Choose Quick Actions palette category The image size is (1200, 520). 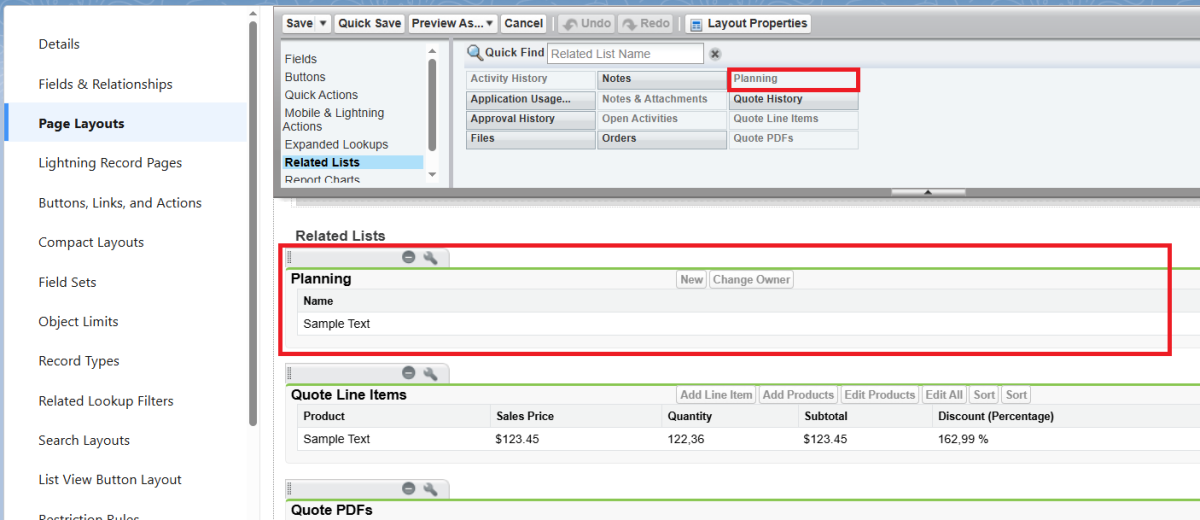point(321,95)
